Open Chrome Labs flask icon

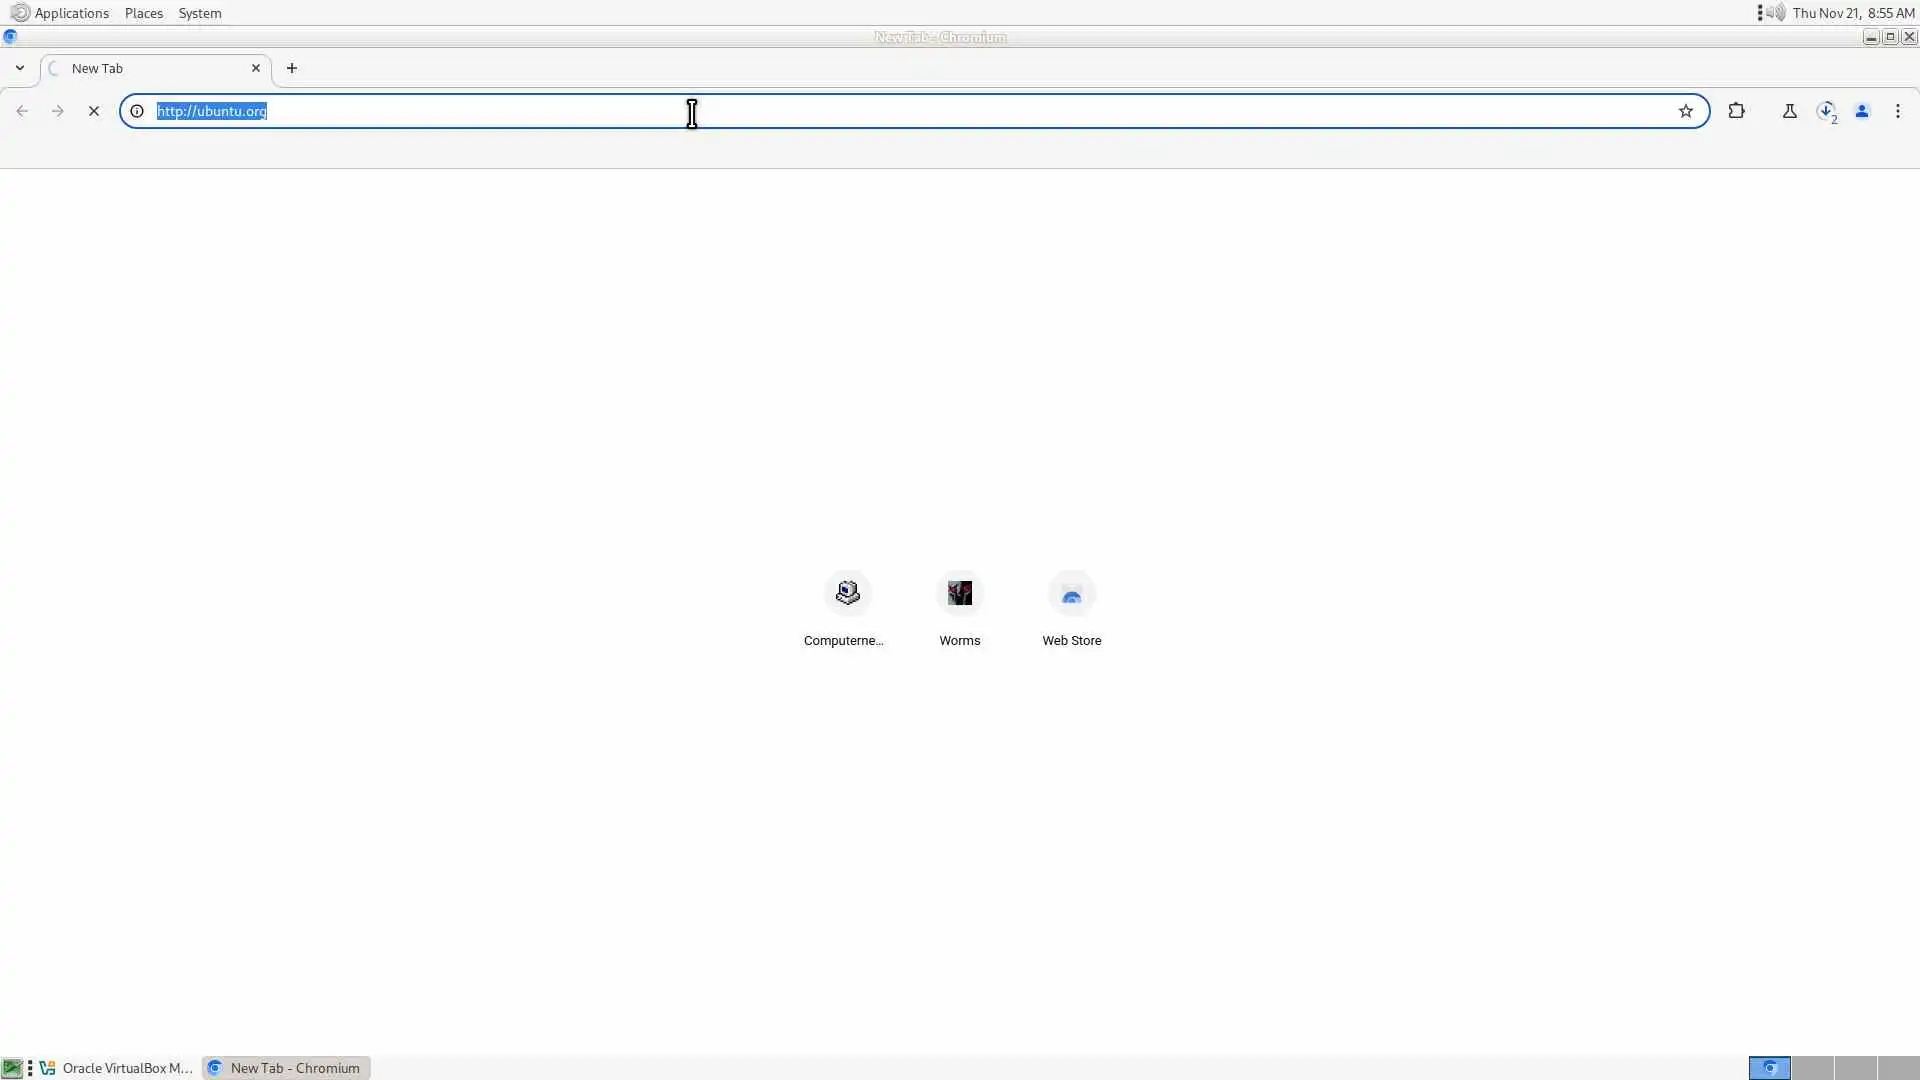[x=1790, y=111]
